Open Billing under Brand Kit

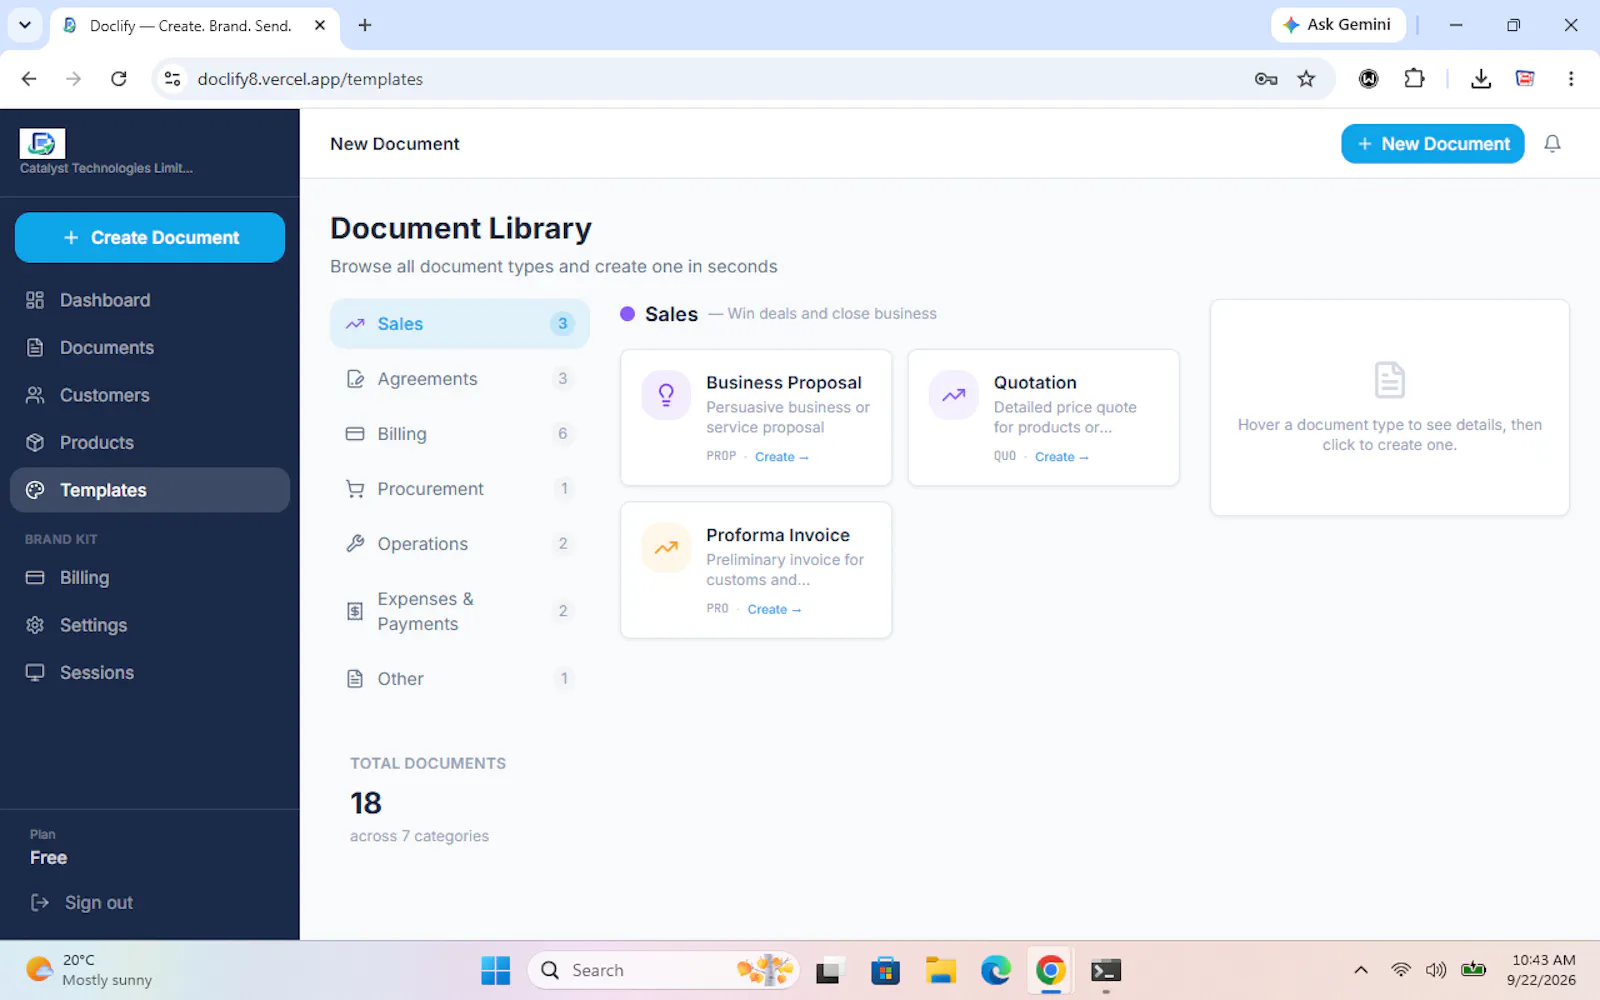pyautogui.click(x=150, y=577)
